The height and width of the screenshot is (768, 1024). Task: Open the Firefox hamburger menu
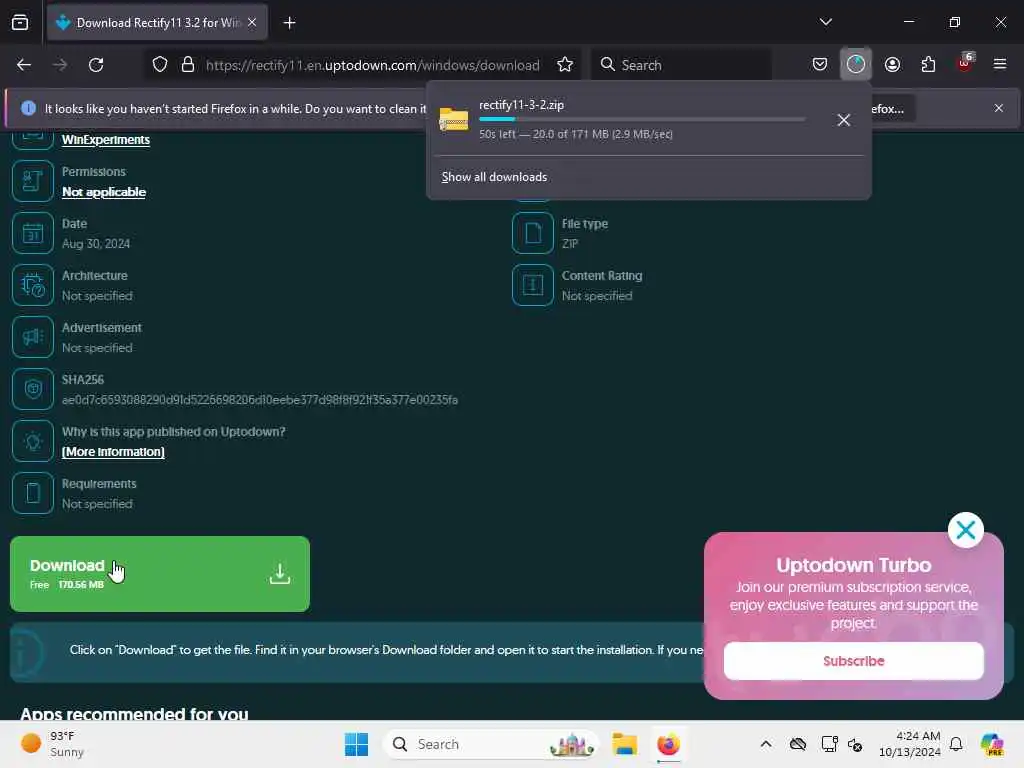tap(1000, 64)
